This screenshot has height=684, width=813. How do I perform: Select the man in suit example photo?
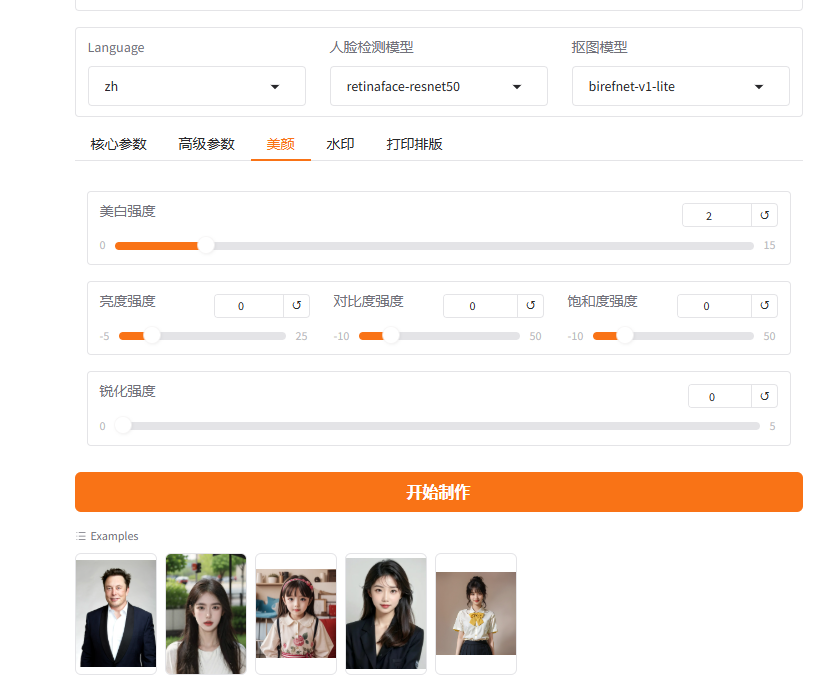click(116, 614)
